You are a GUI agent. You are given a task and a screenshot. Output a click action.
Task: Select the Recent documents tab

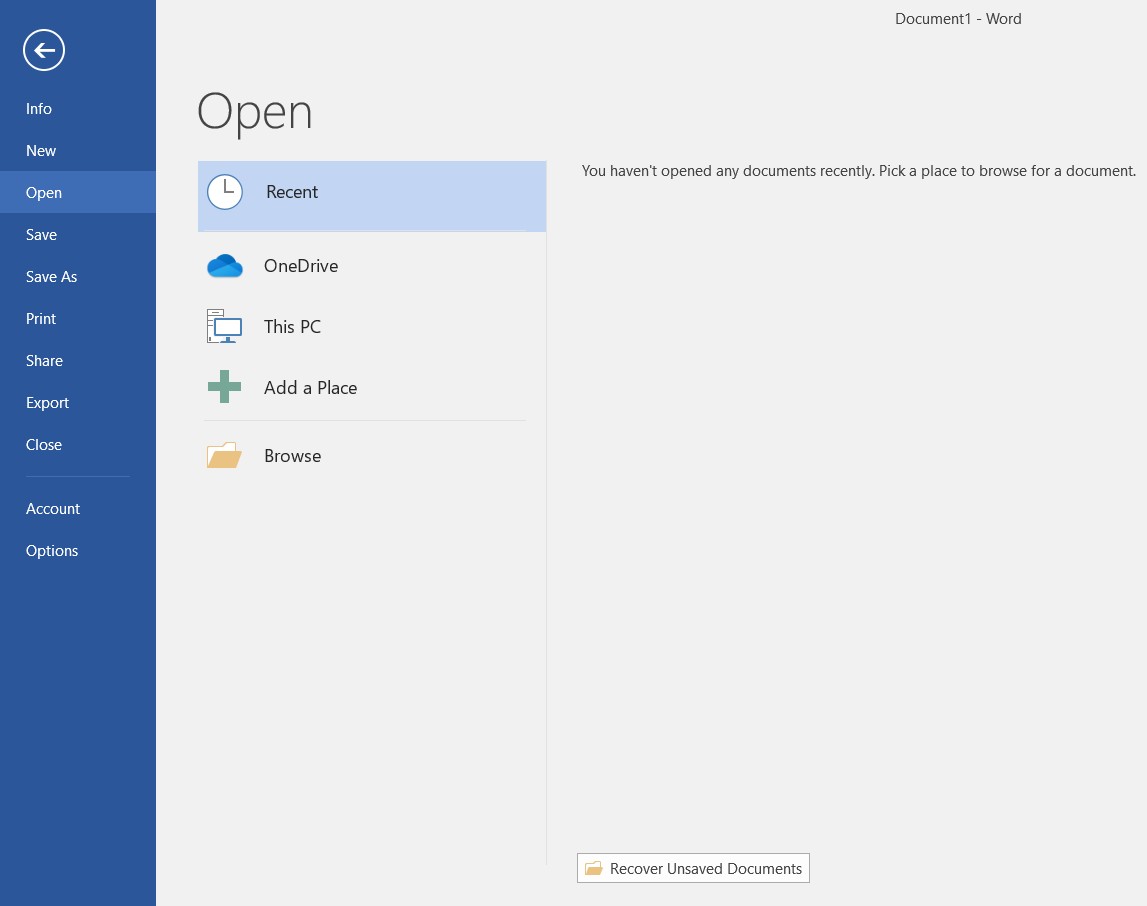click(292, 191)
